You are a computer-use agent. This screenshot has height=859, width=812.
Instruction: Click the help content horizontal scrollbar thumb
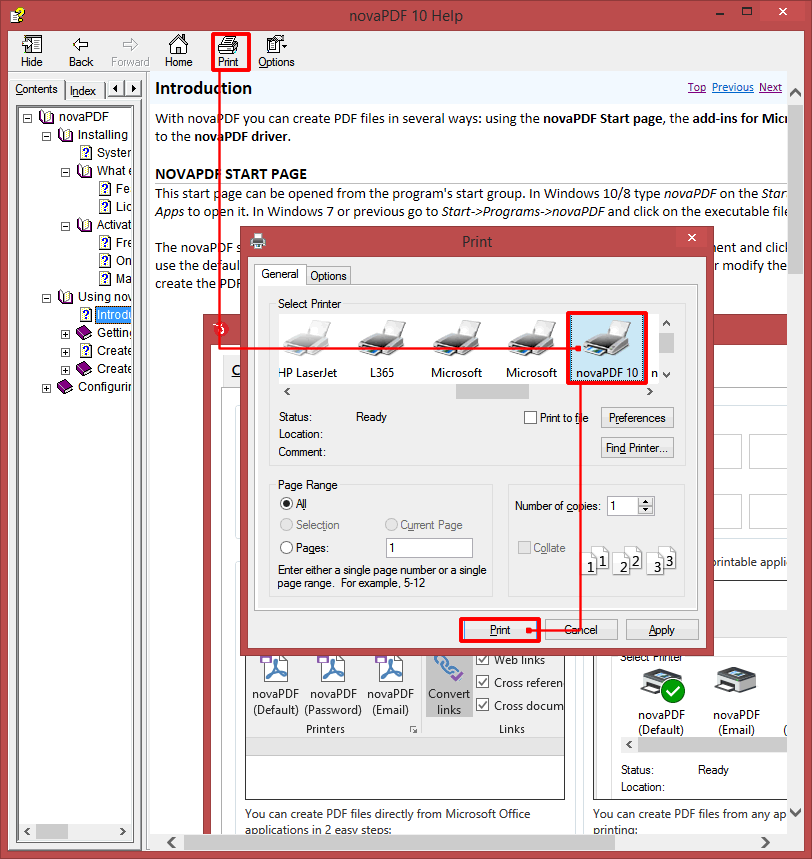(x=399, y=842)
